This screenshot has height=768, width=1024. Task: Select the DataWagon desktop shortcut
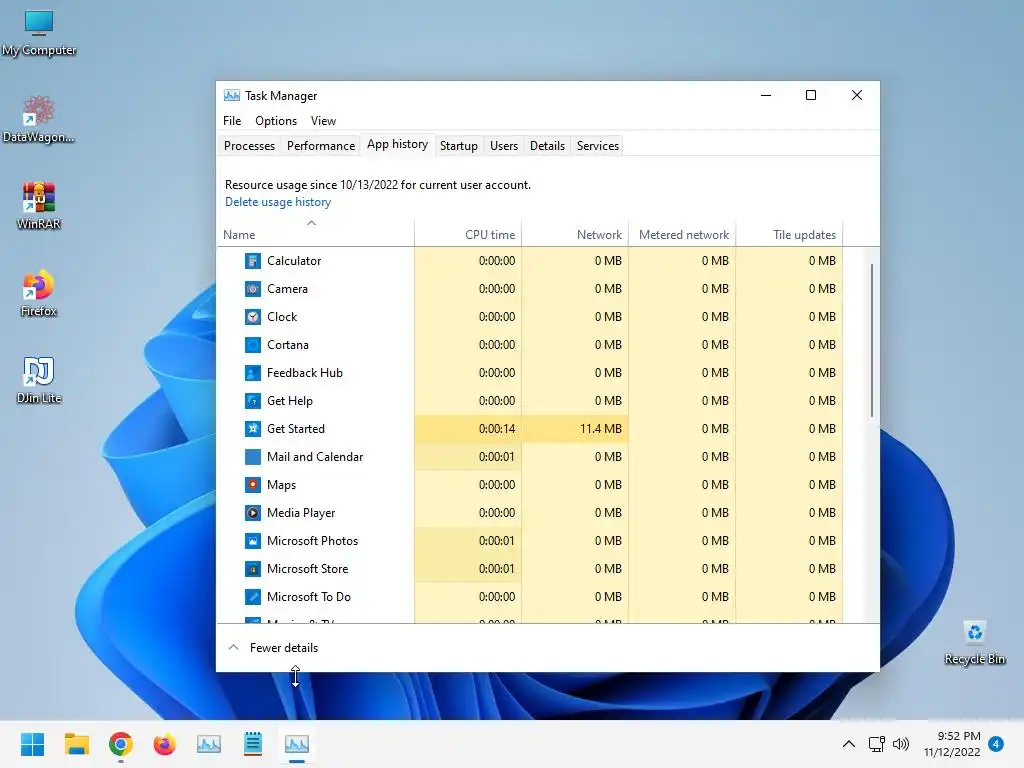(x=39, y=120)
